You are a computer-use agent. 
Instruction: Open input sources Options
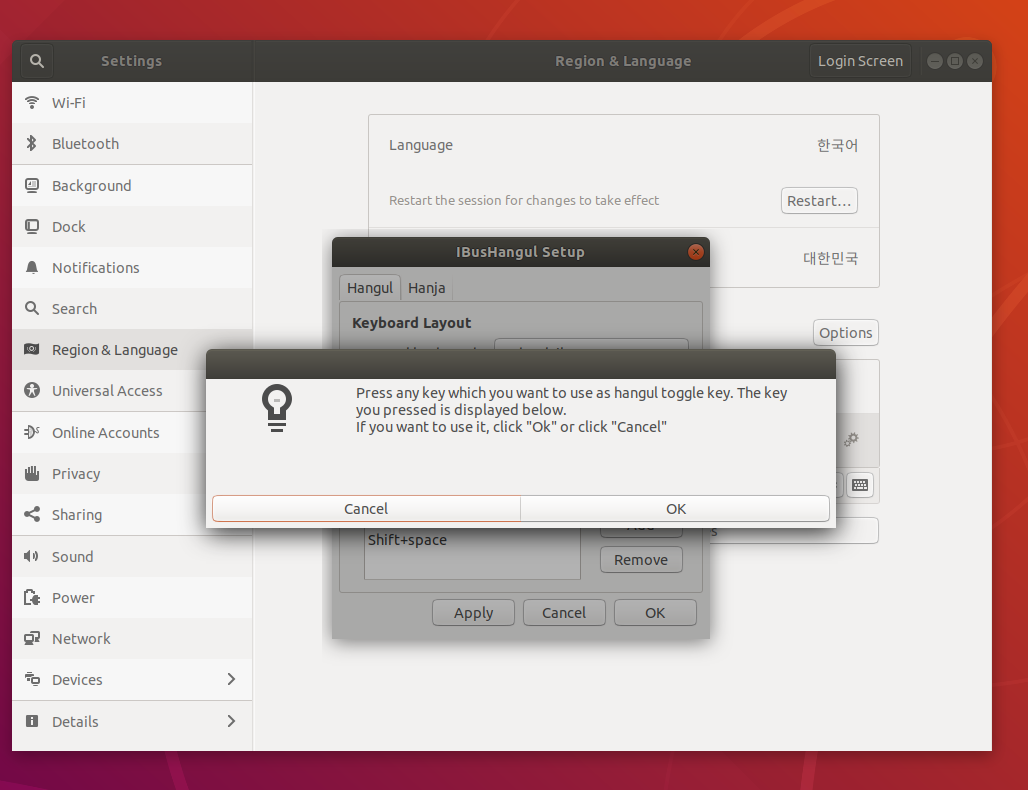coord(846,333)
